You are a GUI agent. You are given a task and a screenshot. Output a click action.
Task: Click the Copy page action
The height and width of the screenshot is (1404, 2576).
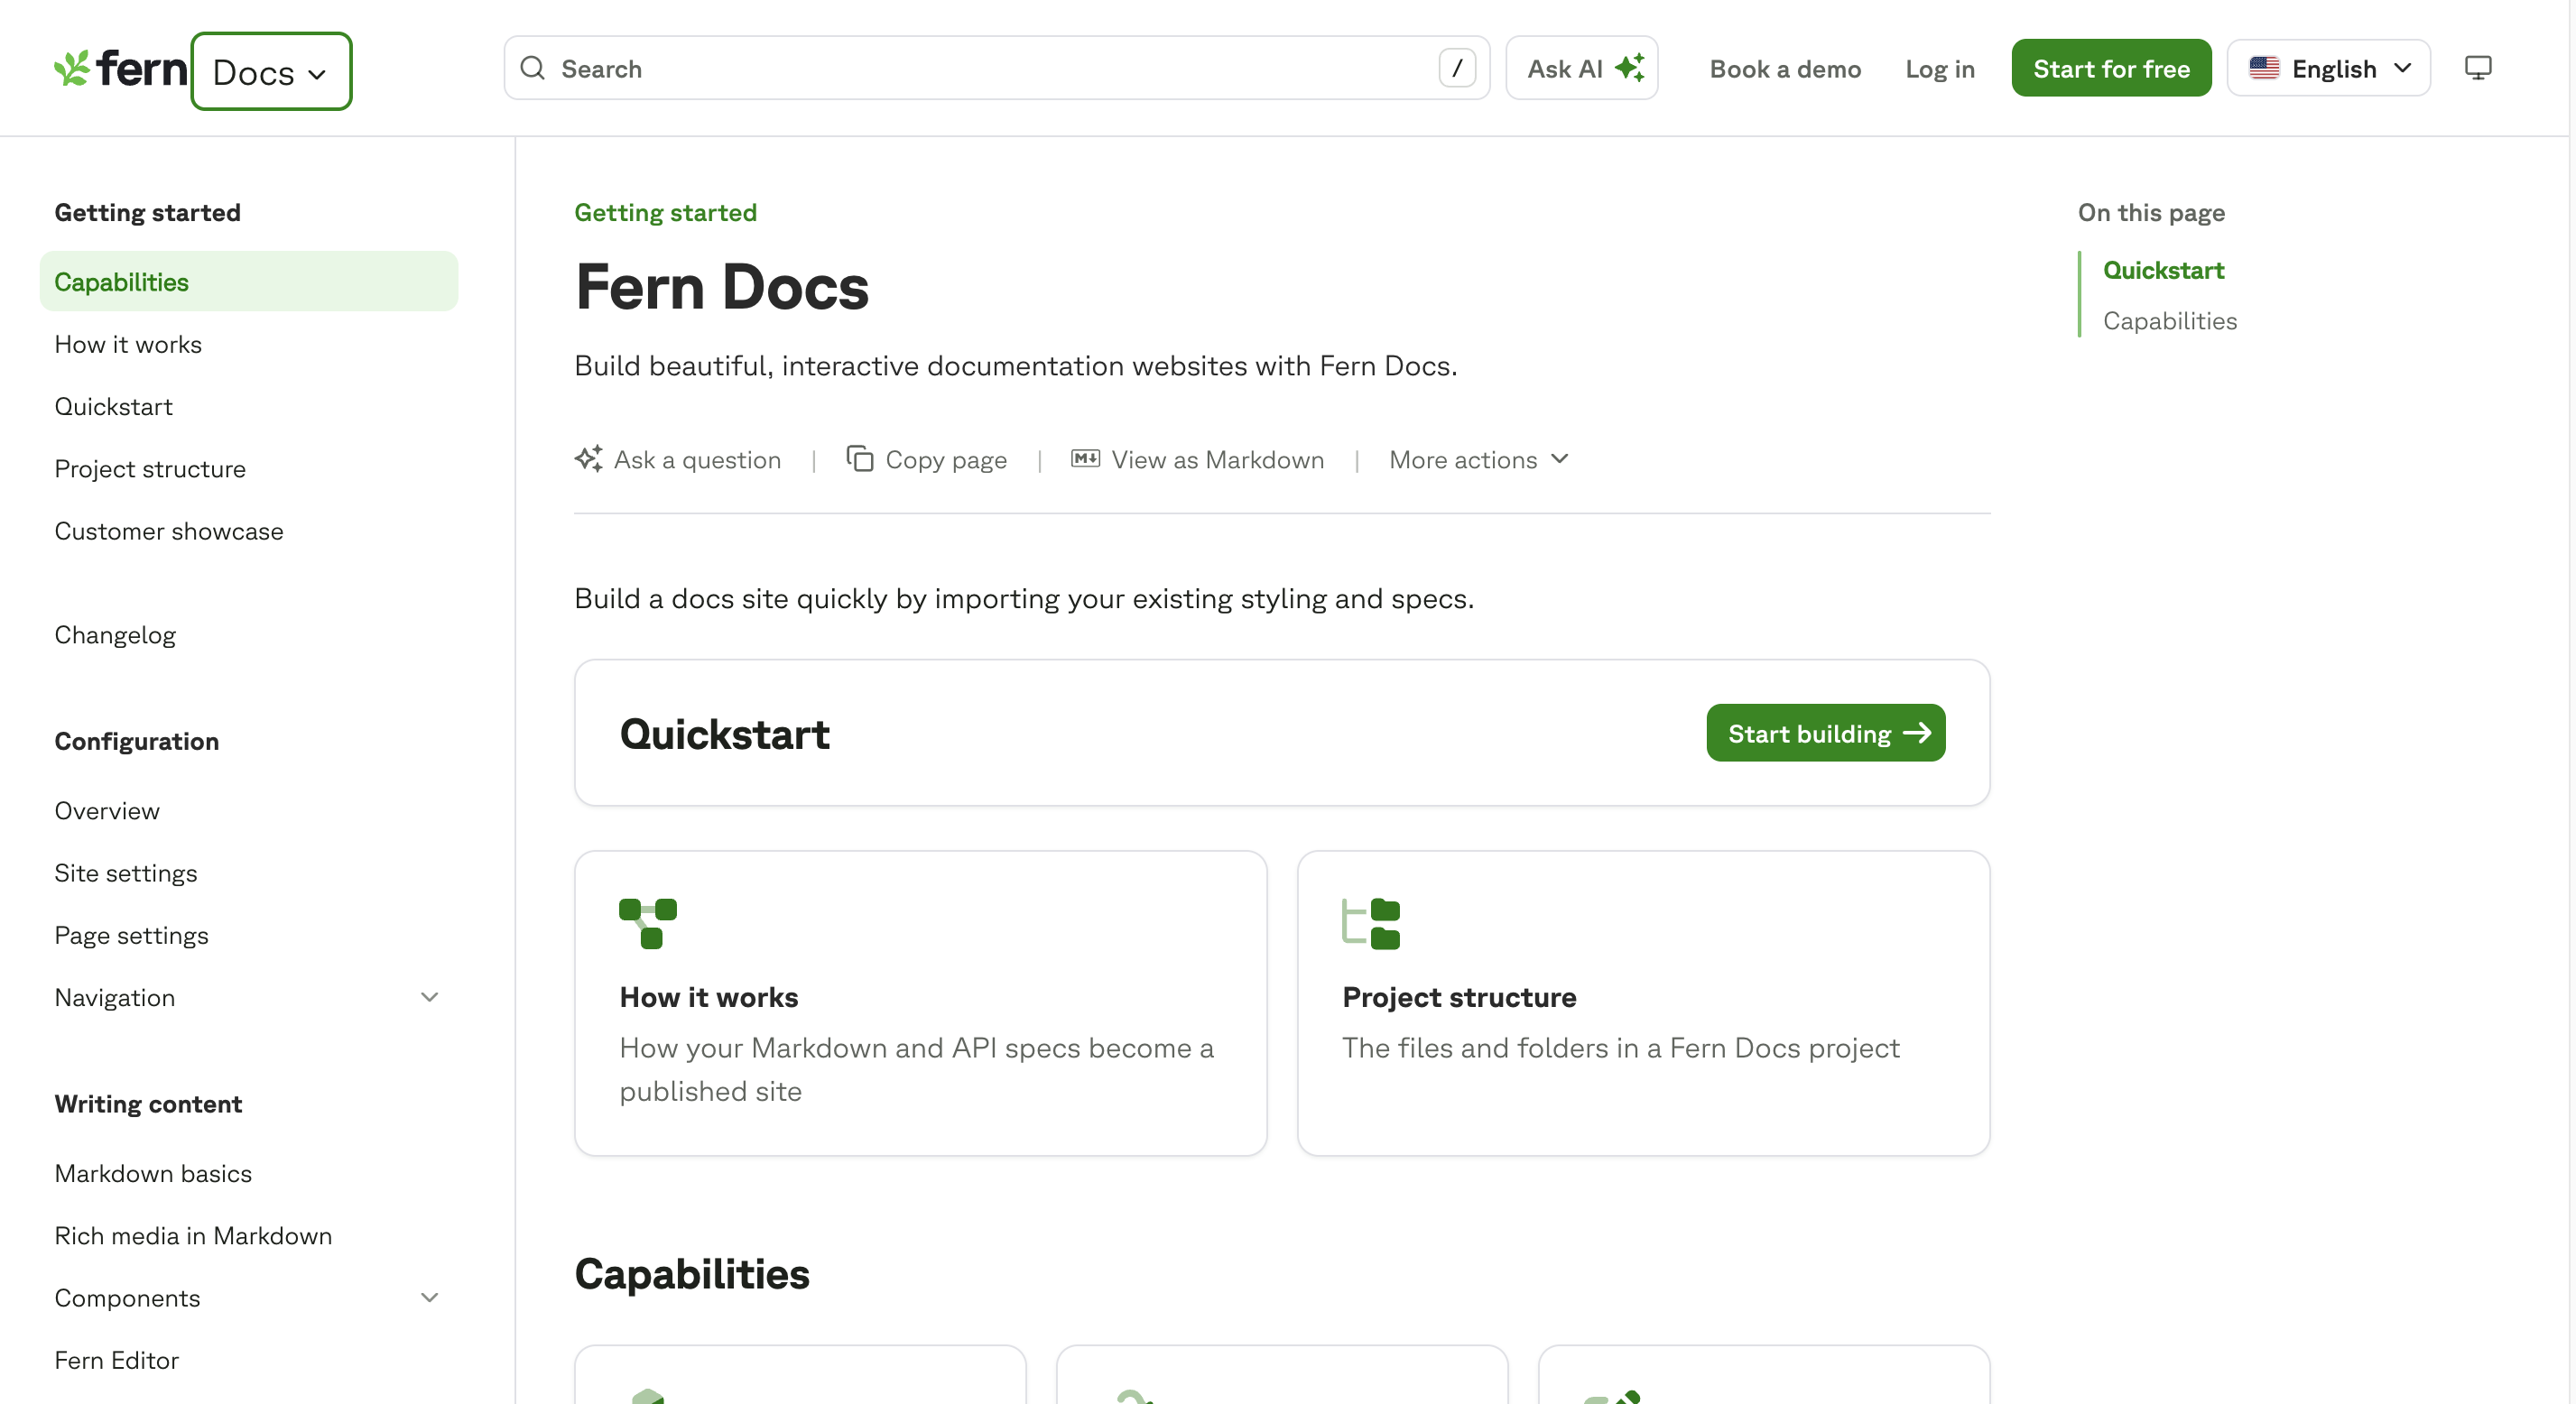click(926, 459)
